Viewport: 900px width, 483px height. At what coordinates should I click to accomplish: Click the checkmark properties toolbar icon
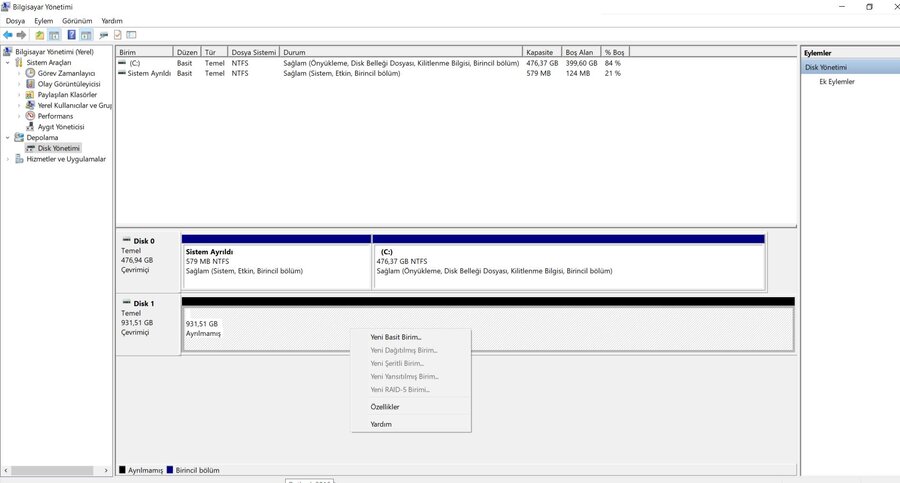(118, 35)
